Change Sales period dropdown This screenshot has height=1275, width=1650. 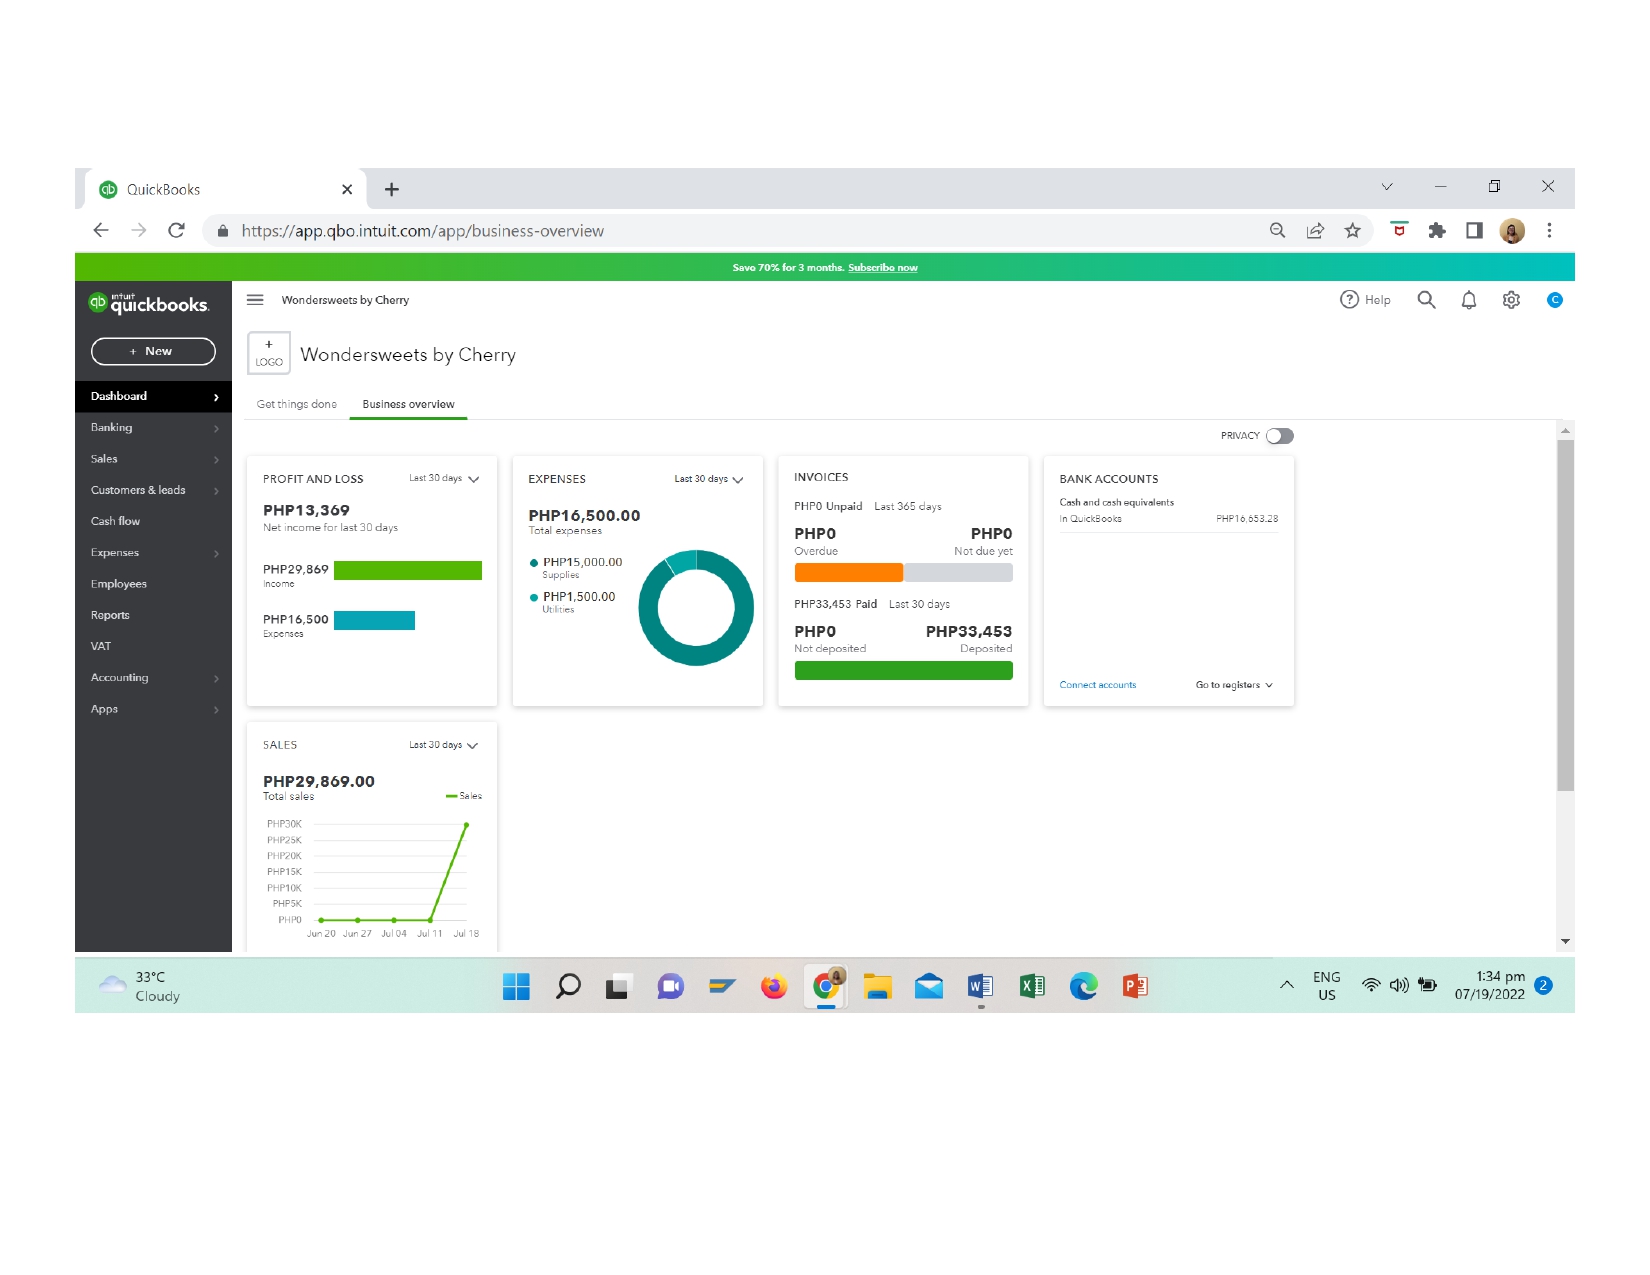click(444, 745)
